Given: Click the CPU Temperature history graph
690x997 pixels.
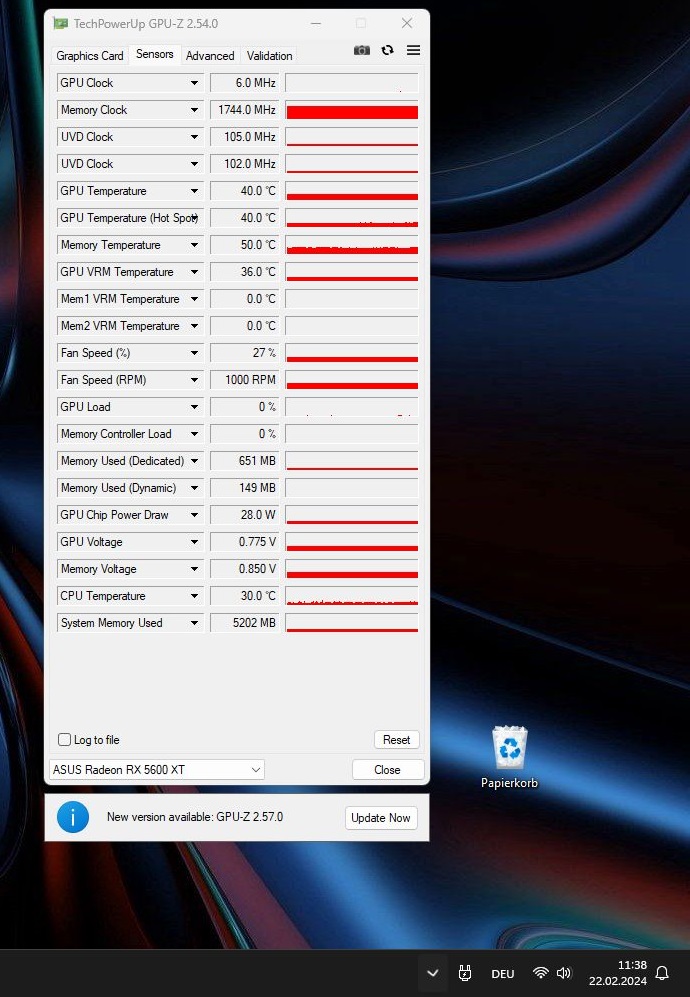Looking at the screenshot, I should coord(352,596).
